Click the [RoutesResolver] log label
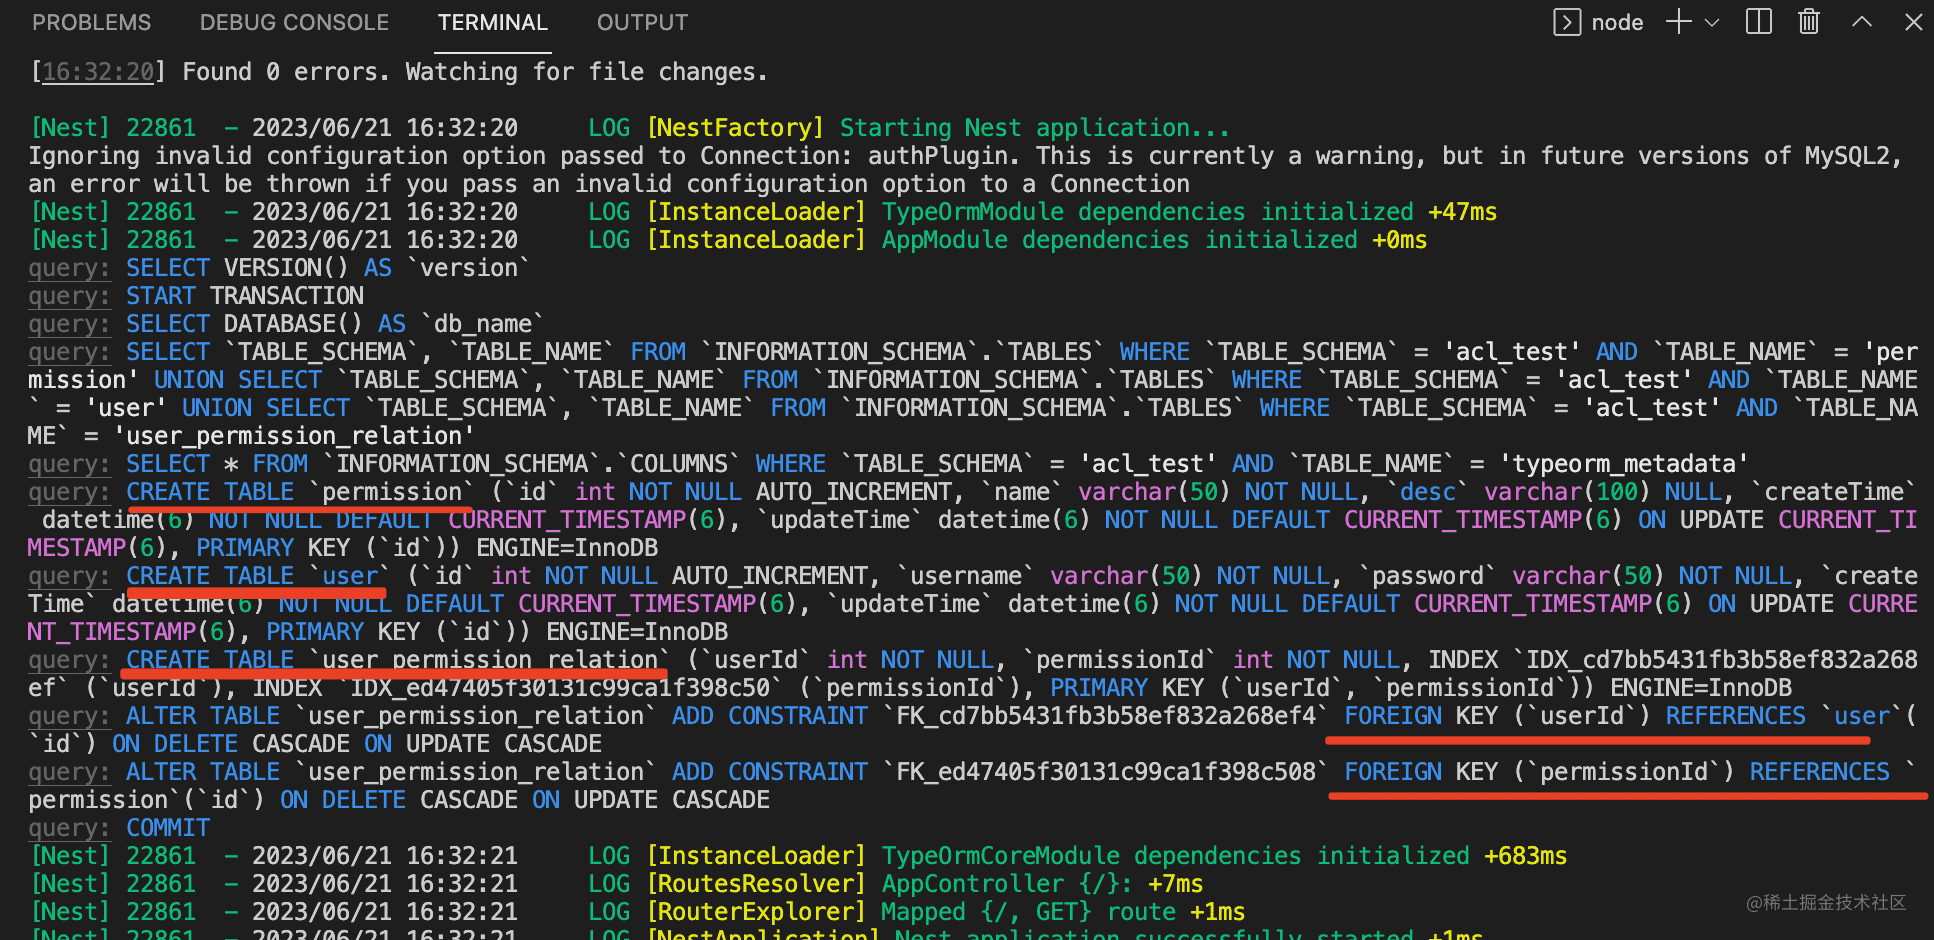This screenshot has width=1934, height=940. tap(756, 884)
